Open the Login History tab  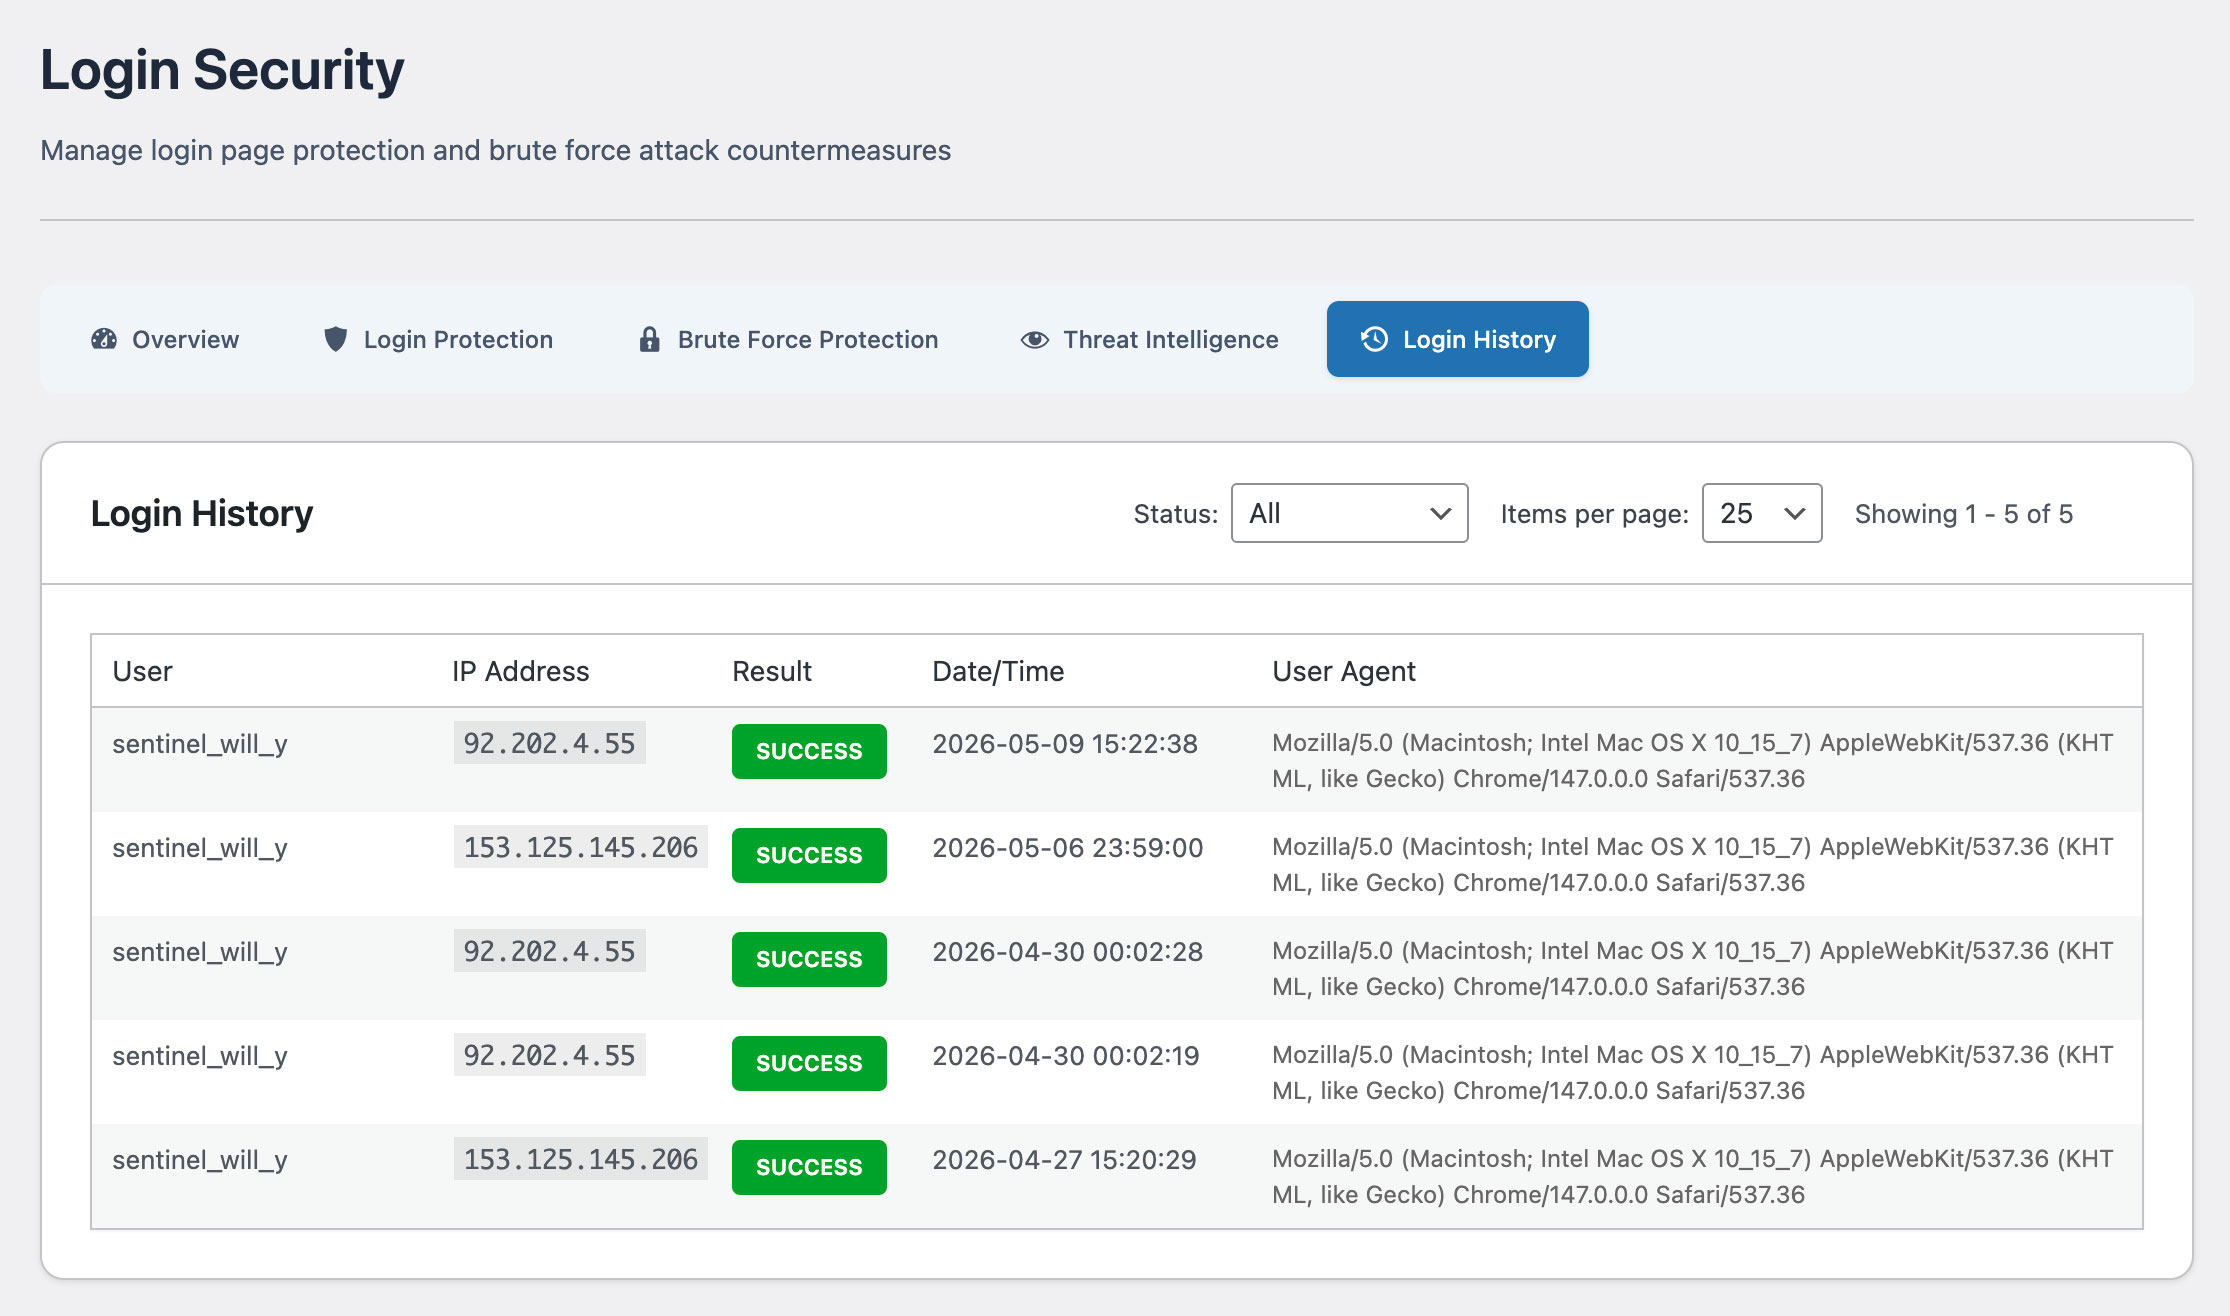(1458, 339)
